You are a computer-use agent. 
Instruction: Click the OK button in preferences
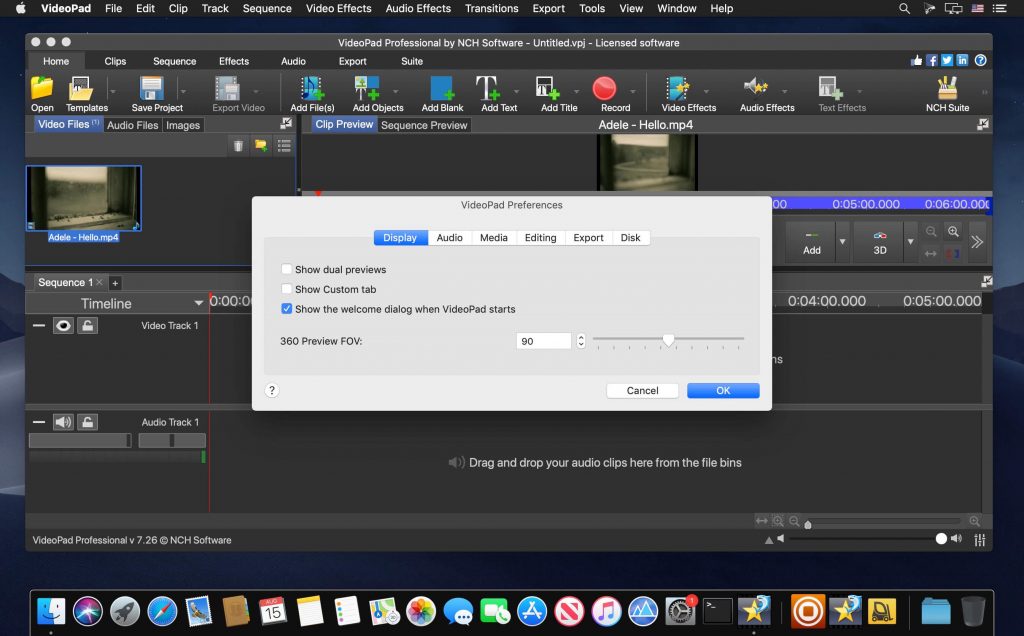pyautogui.click(x=722, y=390)
